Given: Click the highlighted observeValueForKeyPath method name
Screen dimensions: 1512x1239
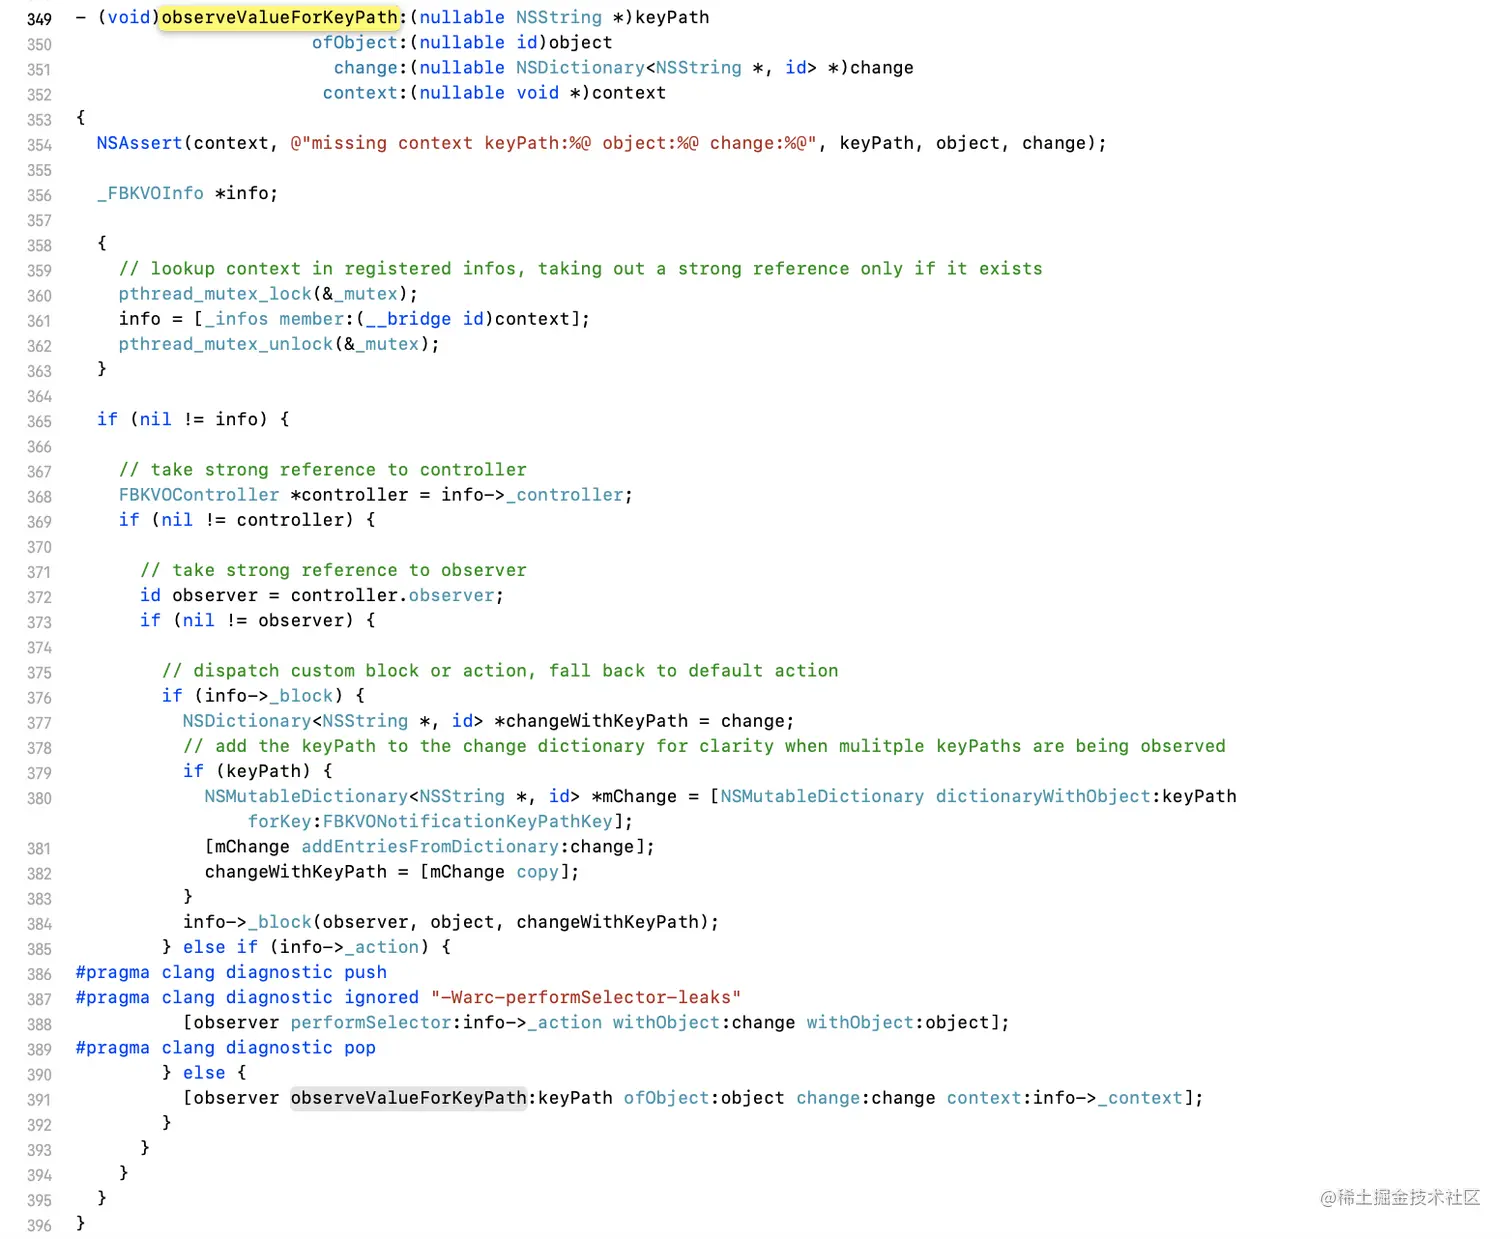Looking at the screenshot, I should point(278,17).
